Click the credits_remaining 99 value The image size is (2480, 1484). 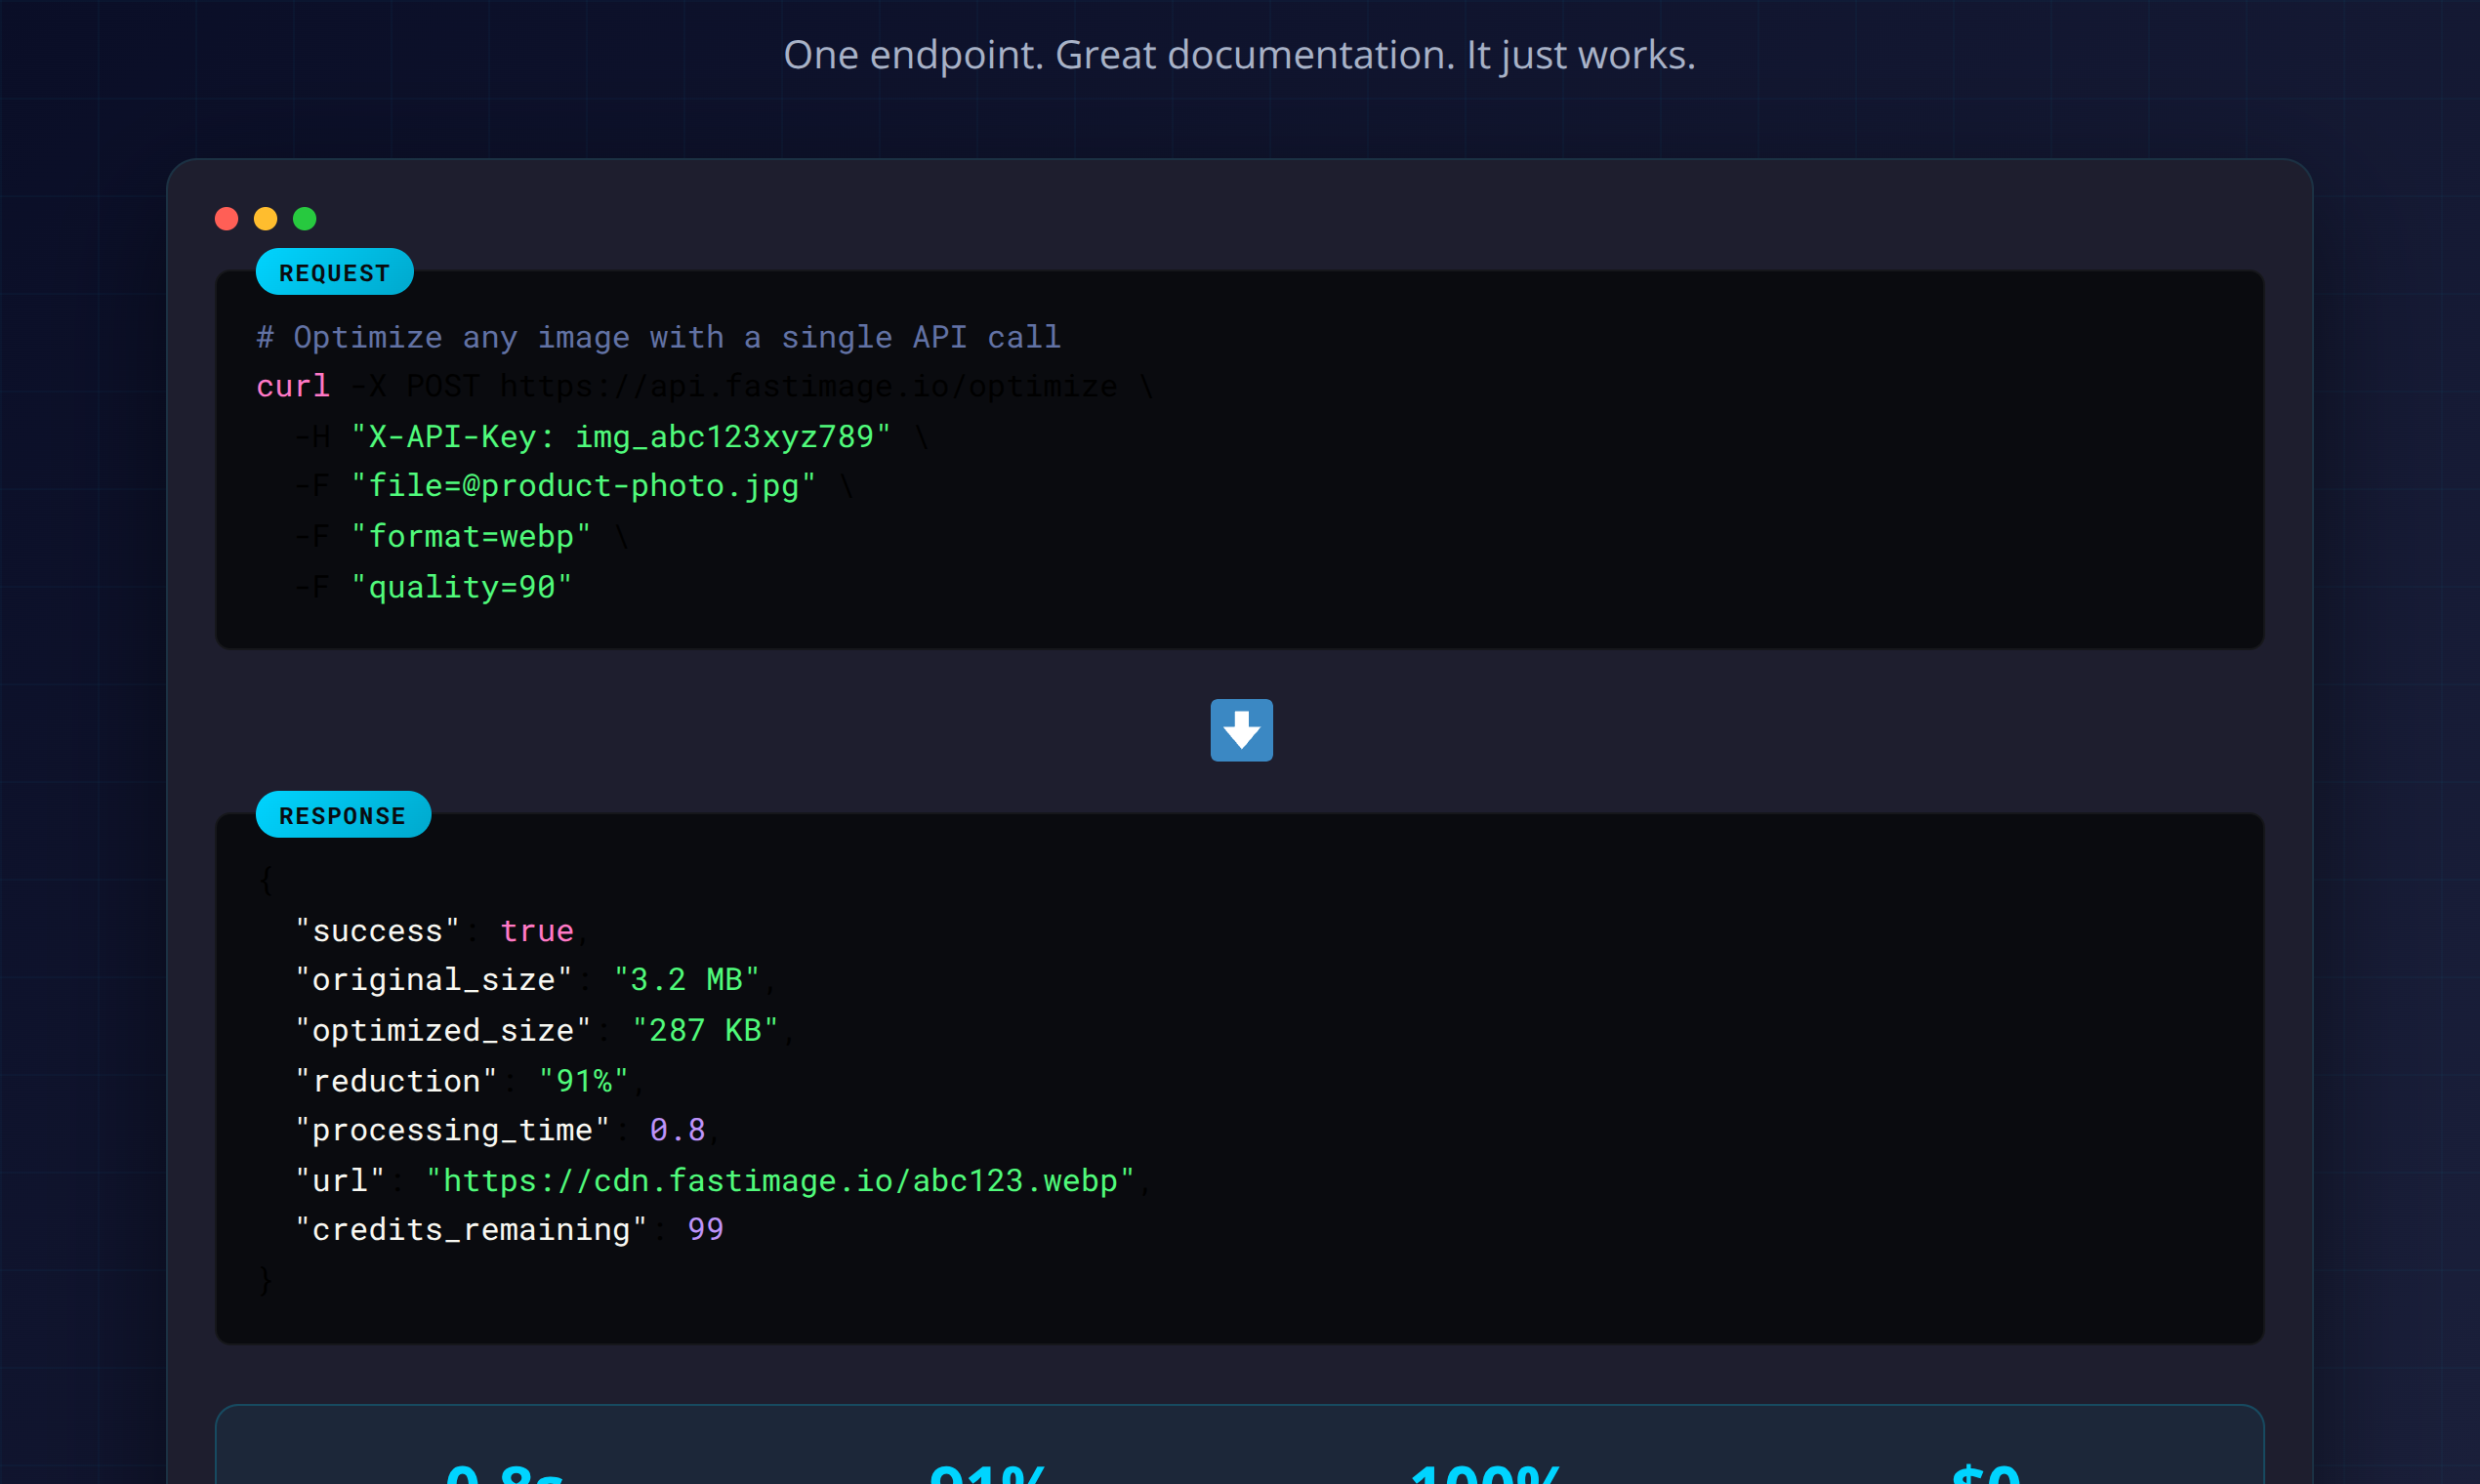click(x=705, y=1230)
